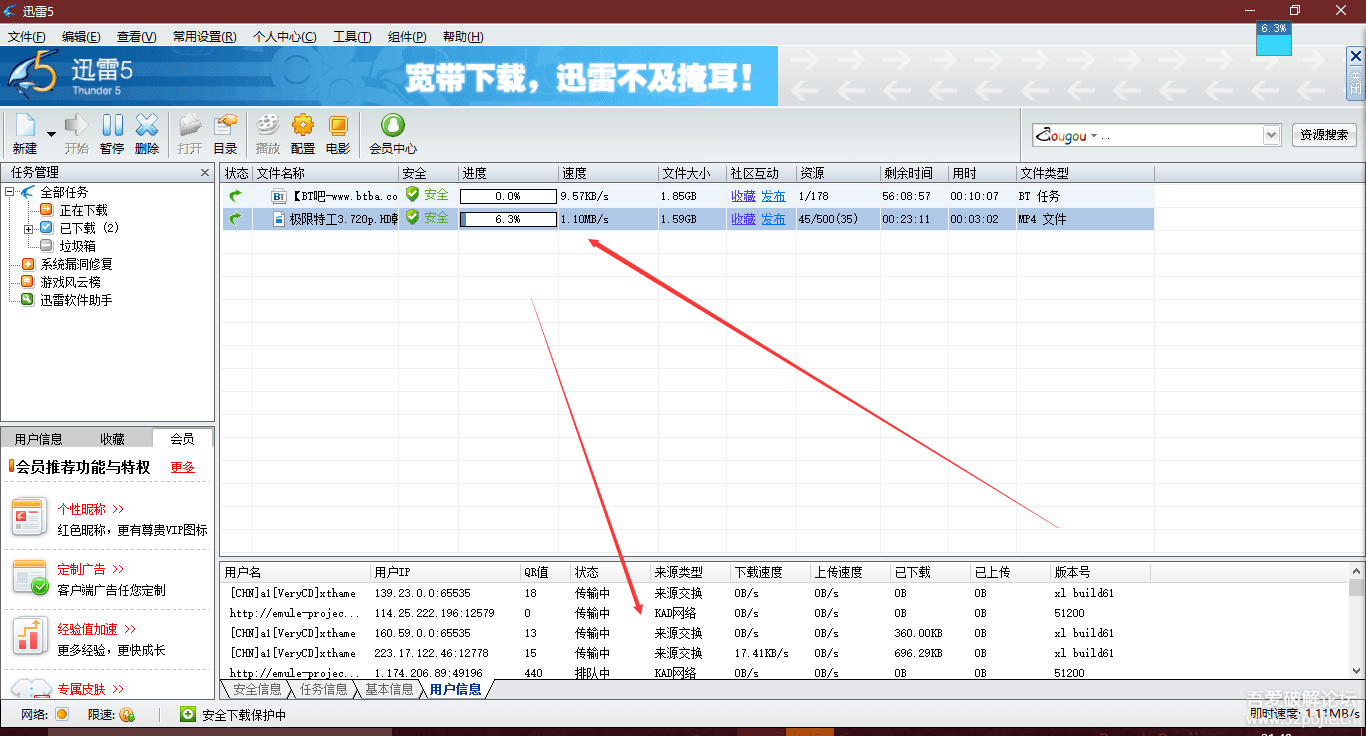The image size is (1366, 736).
Task: Click the 播放 play icon
Action: [268, 126]
